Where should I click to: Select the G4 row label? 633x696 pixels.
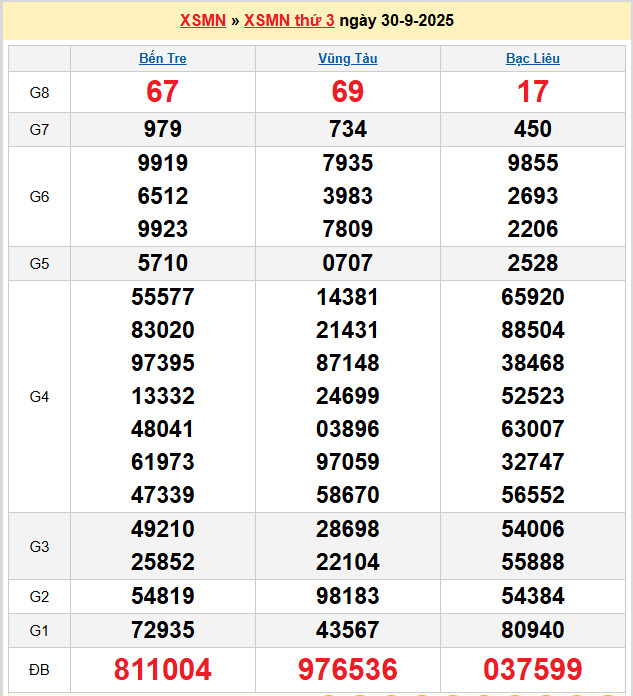(39, 396)
